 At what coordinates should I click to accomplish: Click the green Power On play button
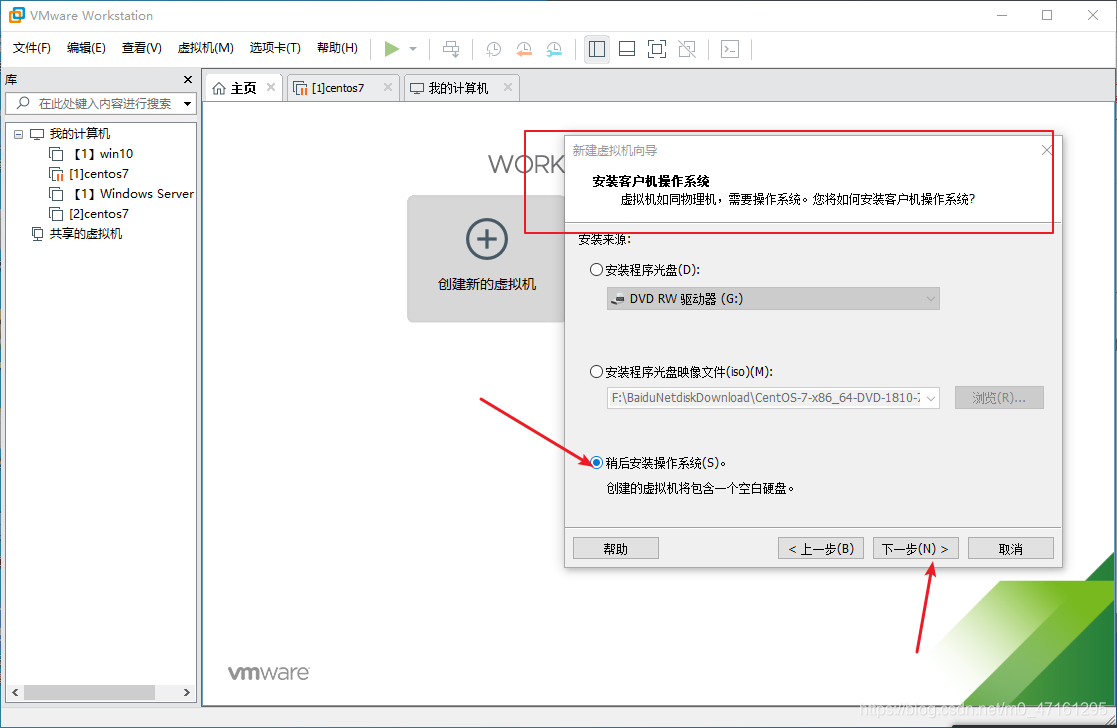coord(391,48)
